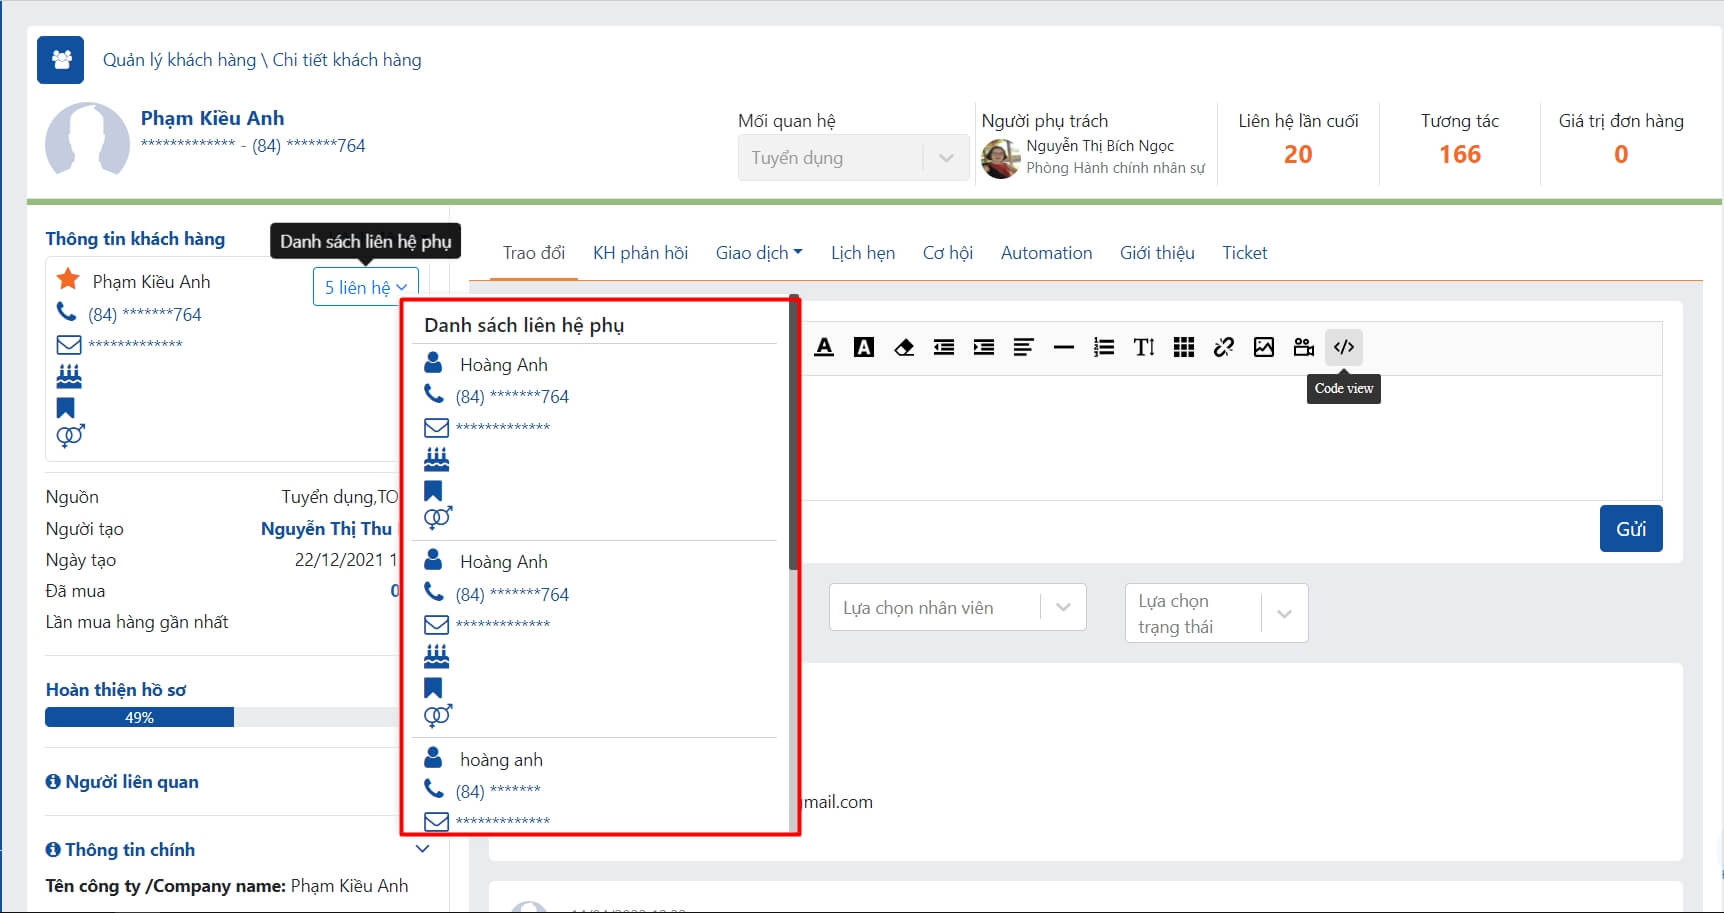This screenshot has width=1724, height=913.
Task: Click the customer avatar placeholder image
Action: [x=87, y=140]
